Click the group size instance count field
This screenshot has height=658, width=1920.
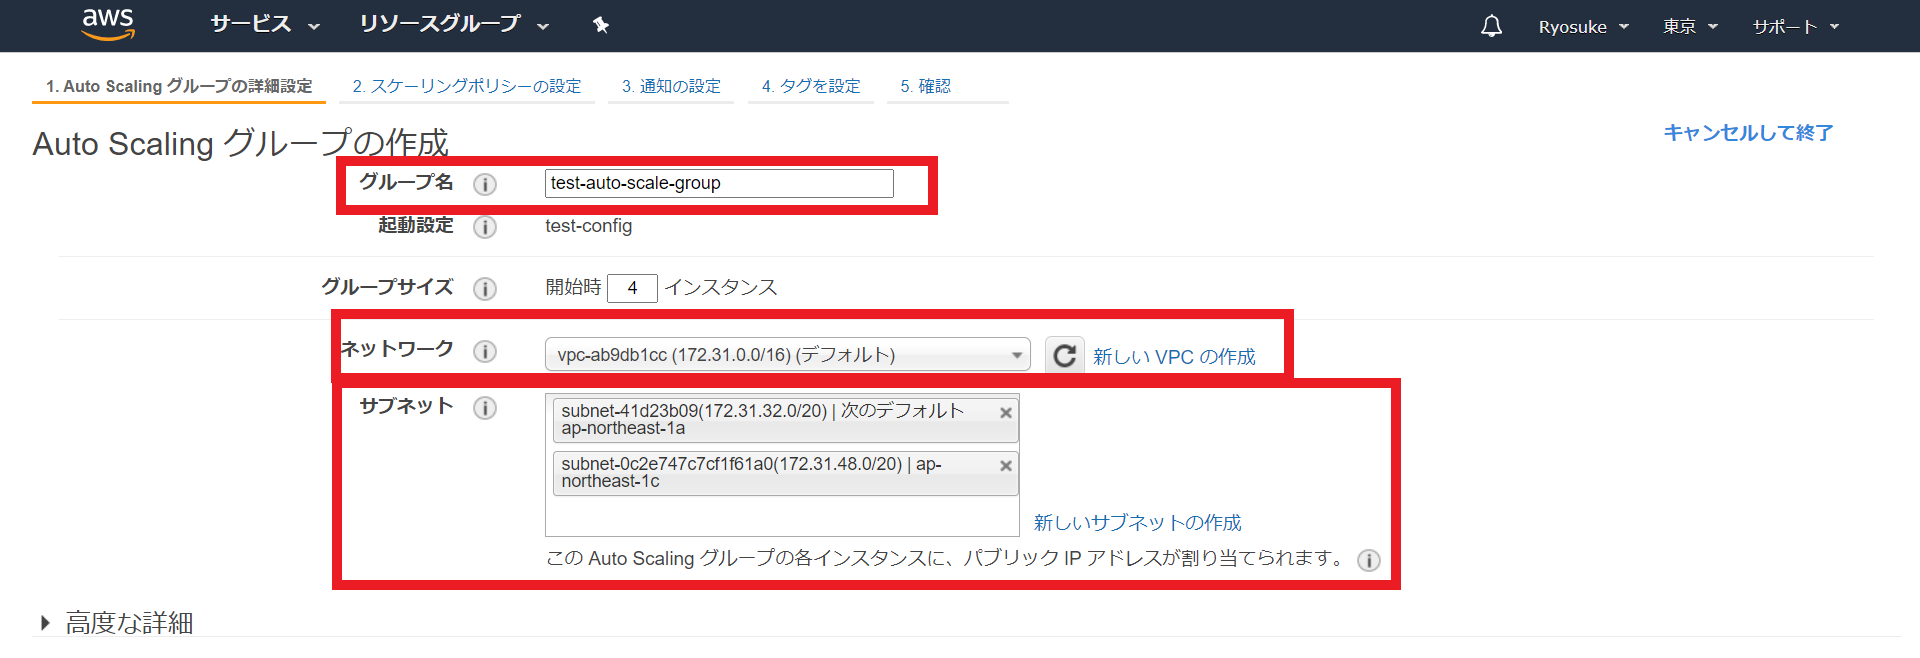[x=632, y=288]
